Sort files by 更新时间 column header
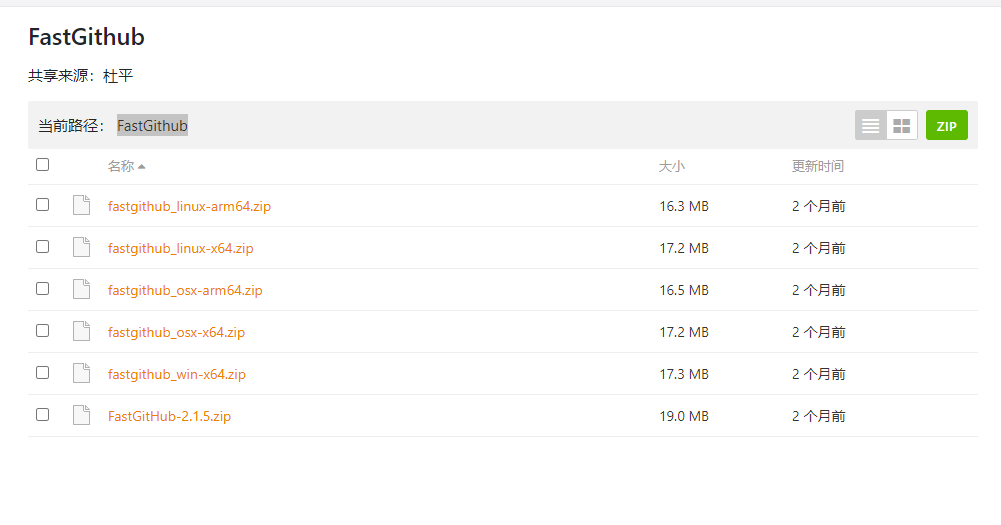 tap(818, 166)
